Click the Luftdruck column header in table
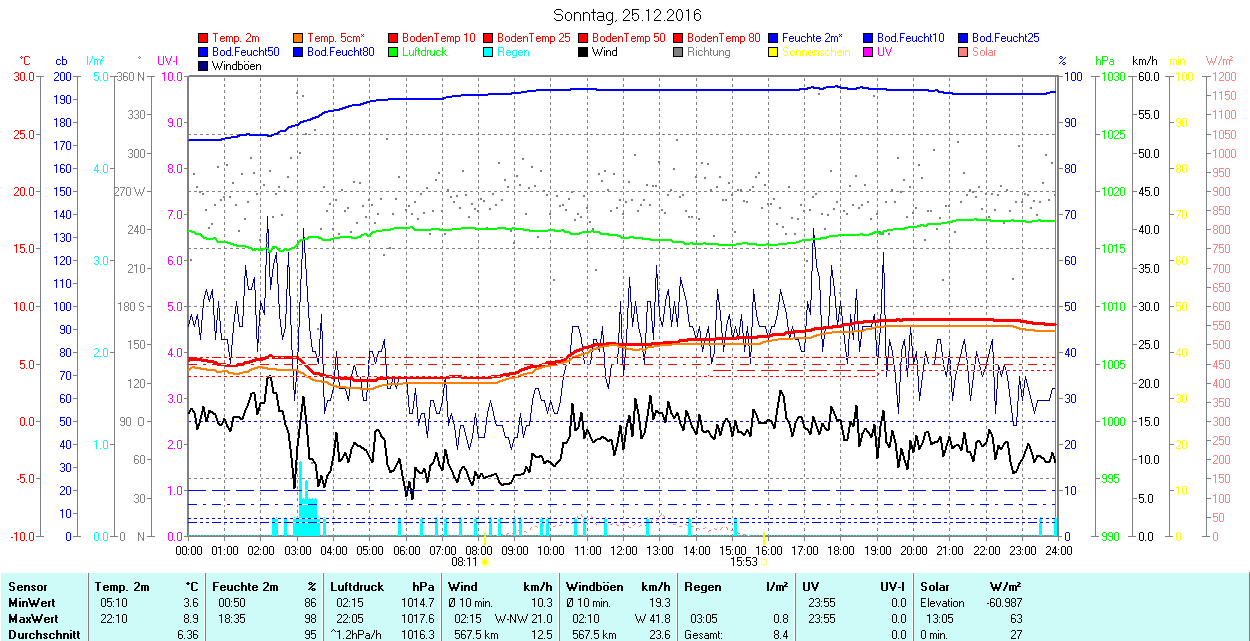 [355, 587]
